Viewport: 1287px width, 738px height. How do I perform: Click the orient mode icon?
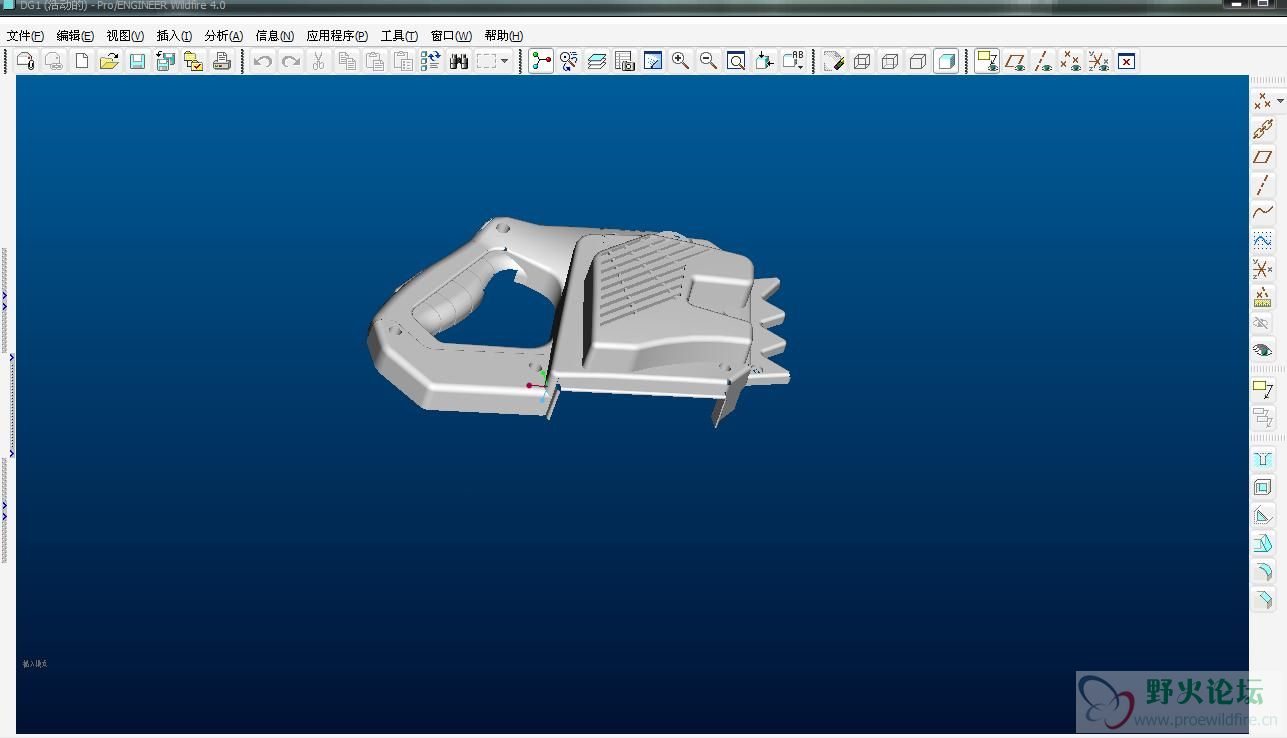click(x=569, y=61)
